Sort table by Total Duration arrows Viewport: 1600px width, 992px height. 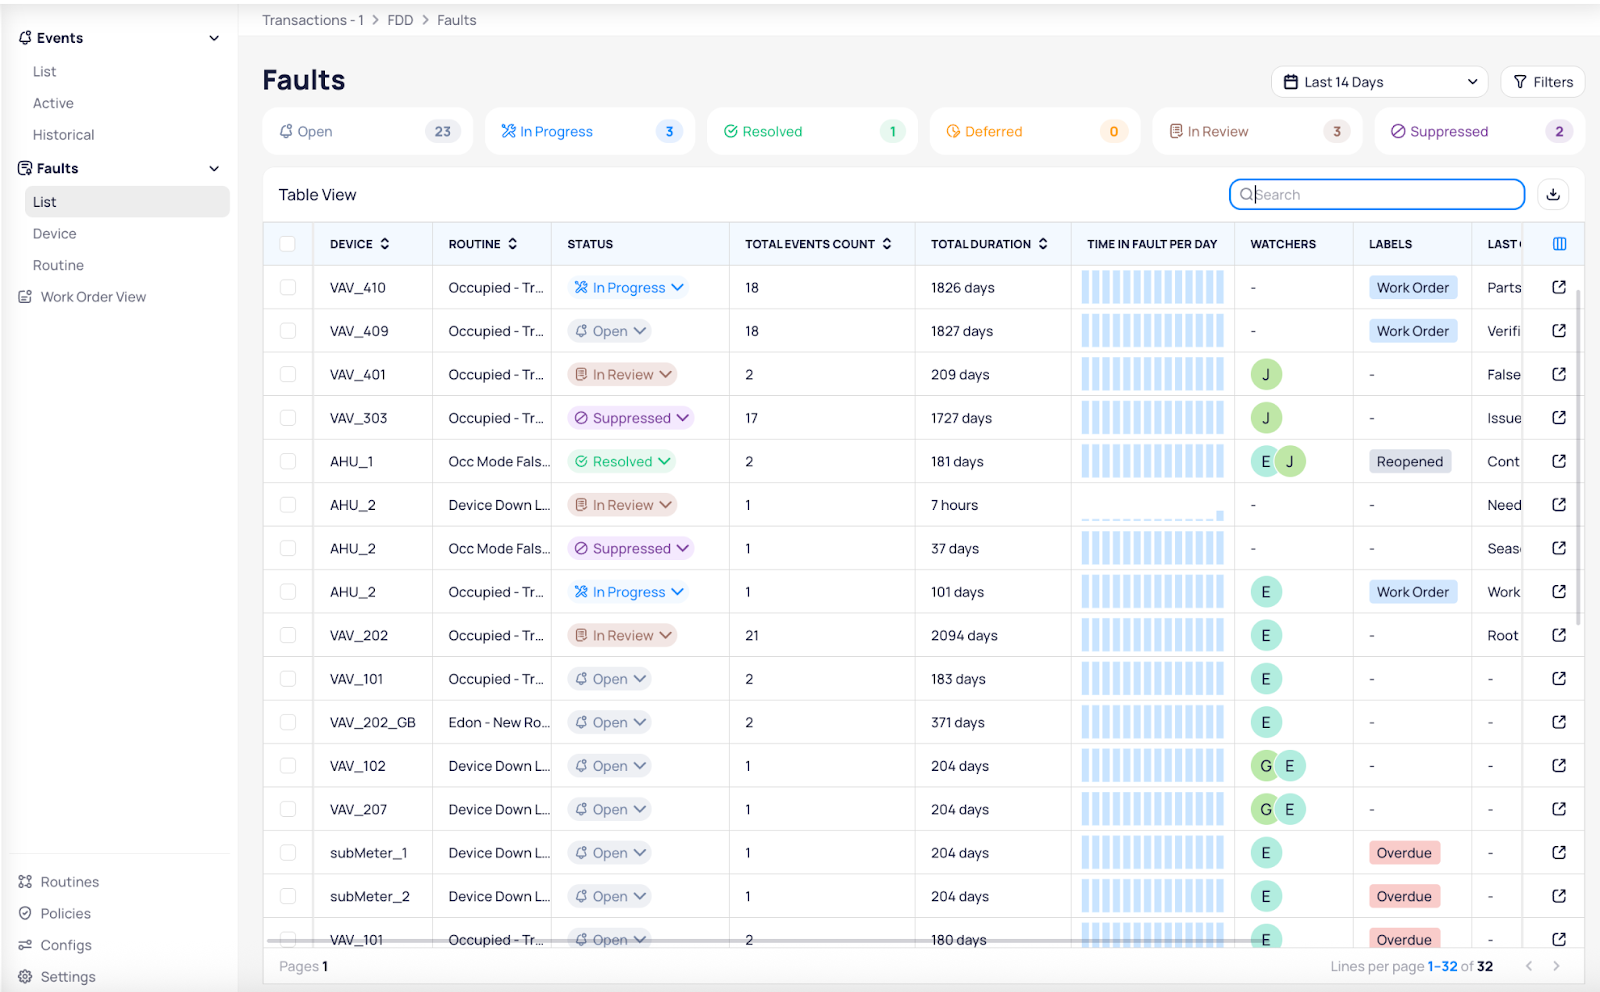pyautogui.click(x=1043, y=244)
